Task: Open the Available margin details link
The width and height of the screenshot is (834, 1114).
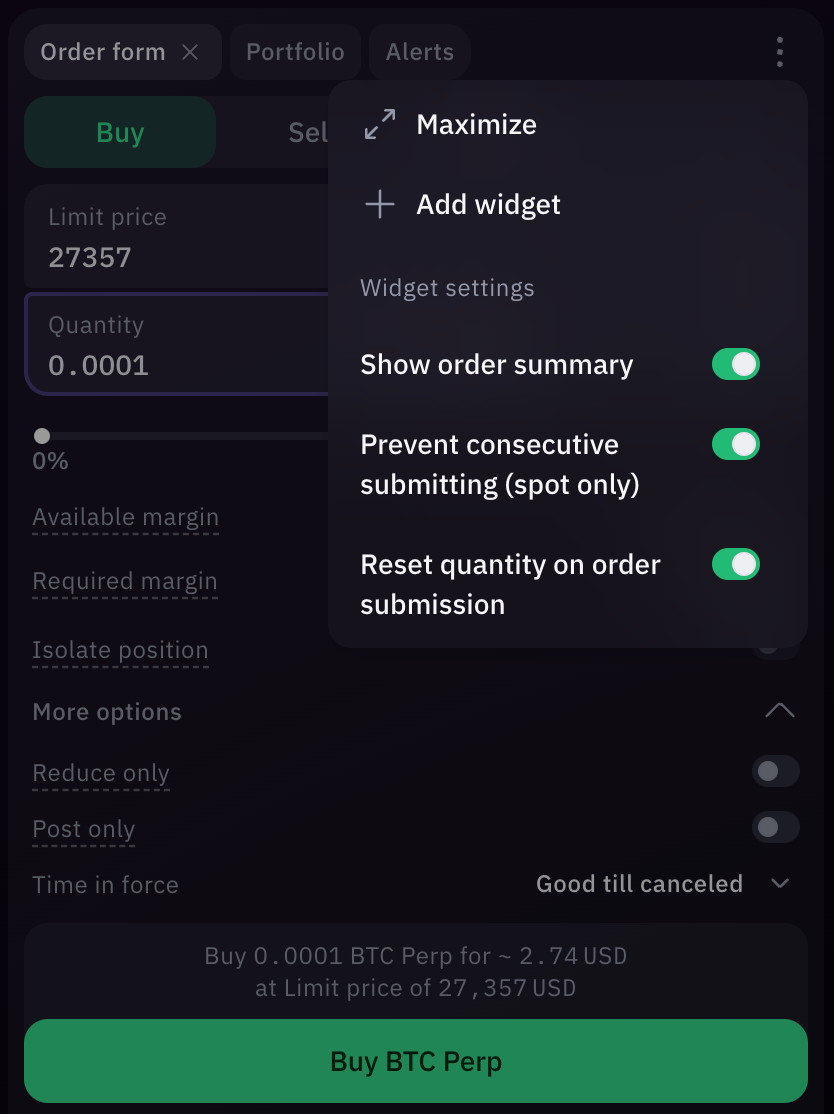Action: pyautogui.click(x=125, y=517)
